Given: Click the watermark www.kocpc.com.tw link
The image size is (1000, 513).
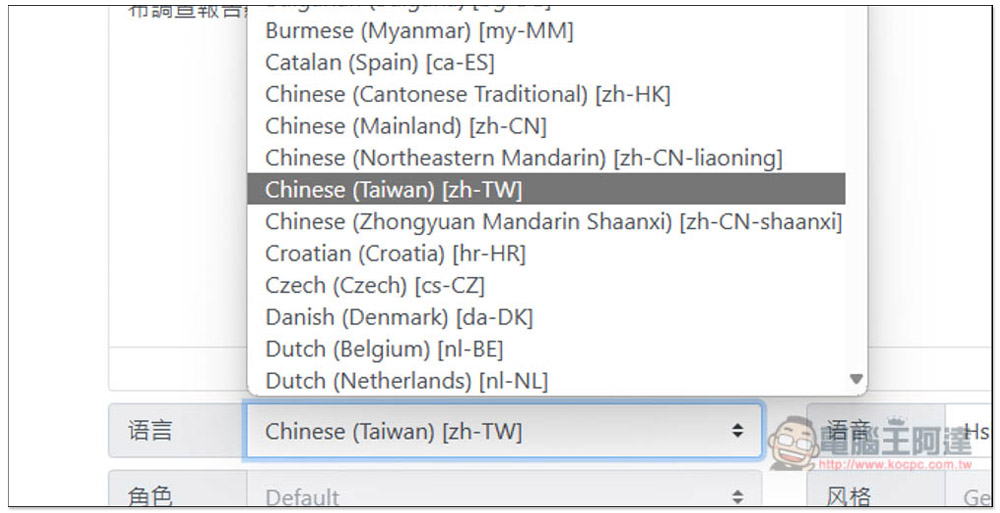Looking at the screenshot, I should pos(895,465).
